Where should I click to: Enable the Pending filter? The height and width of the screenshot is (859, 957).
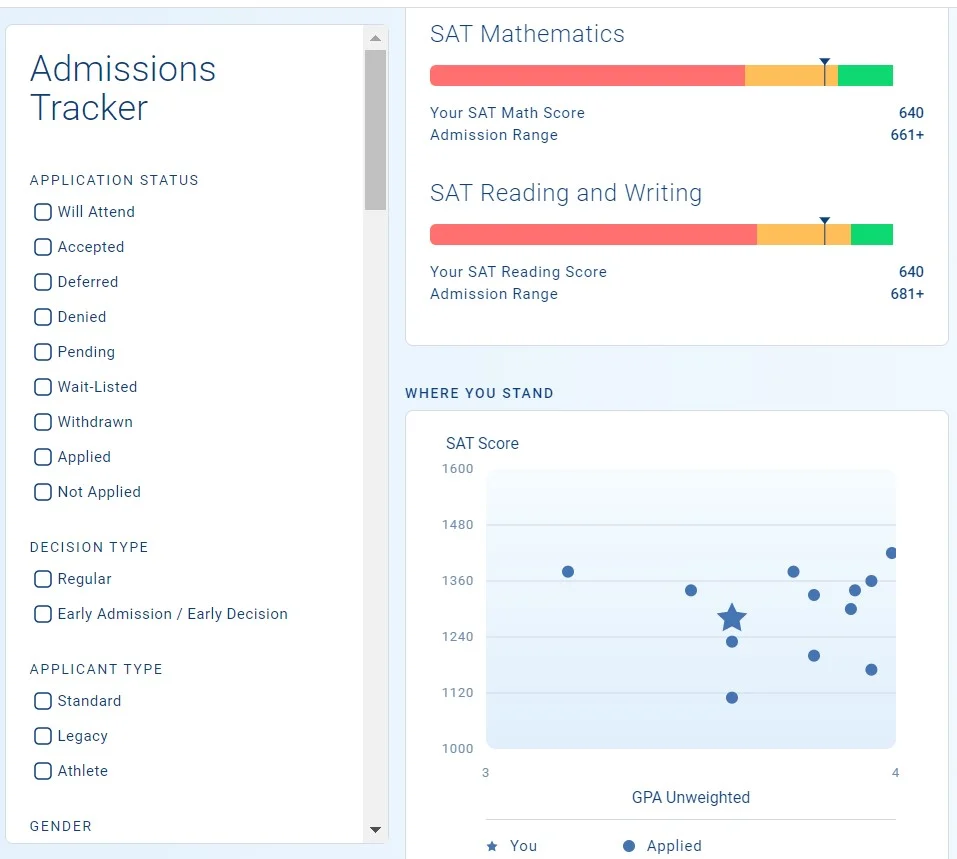pyautogui.click(x=43, y=352)
